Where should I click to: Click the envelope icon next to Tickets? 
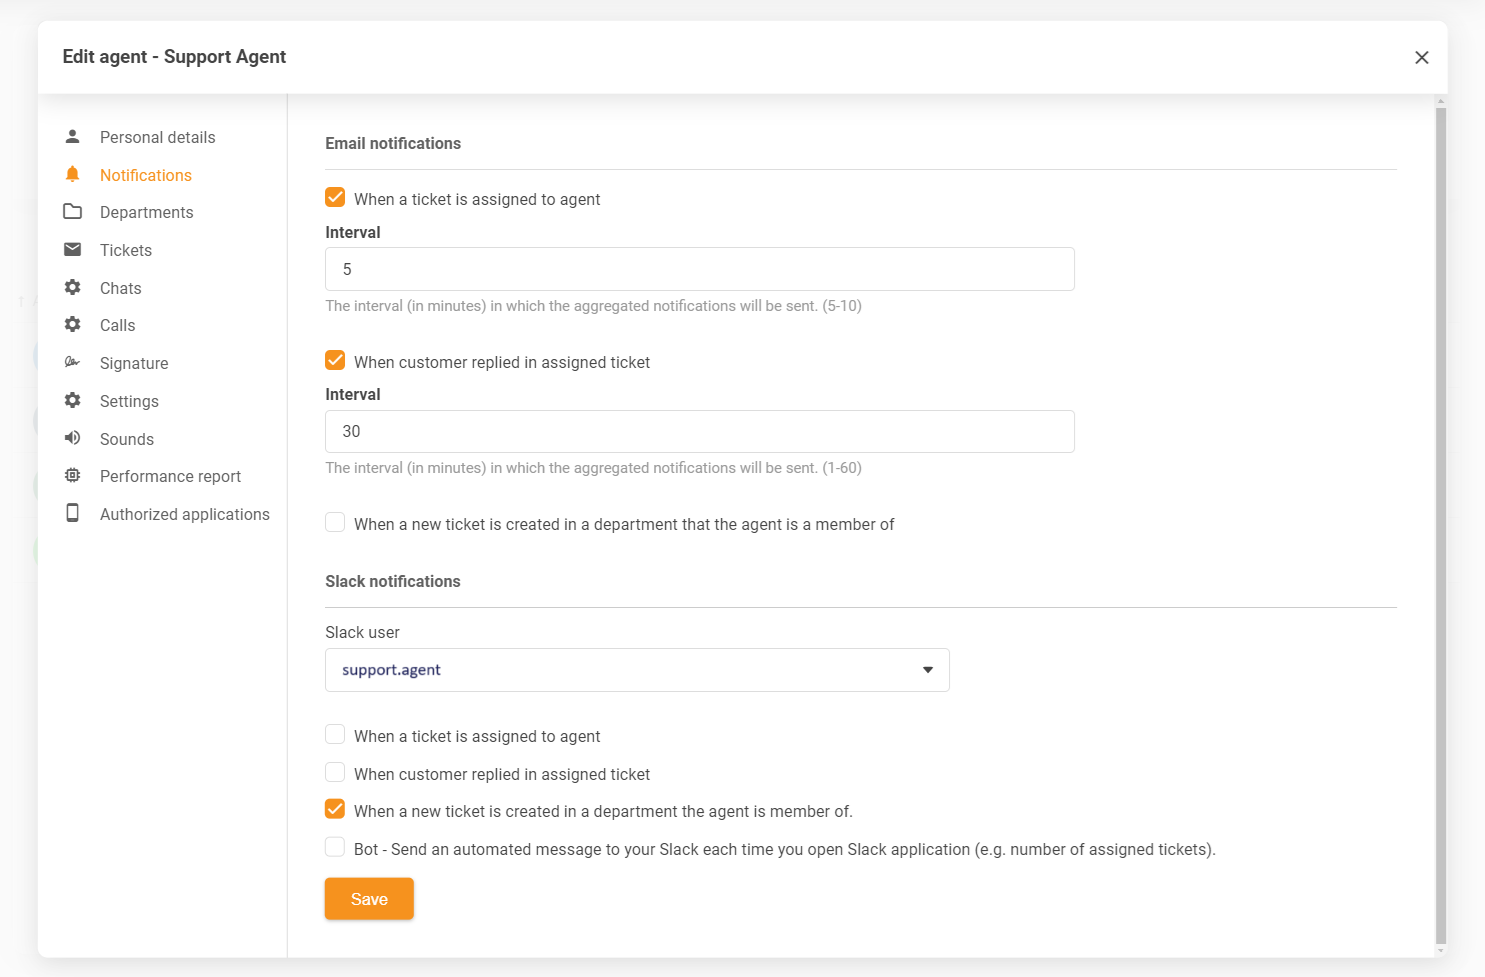tap(72, 250)
